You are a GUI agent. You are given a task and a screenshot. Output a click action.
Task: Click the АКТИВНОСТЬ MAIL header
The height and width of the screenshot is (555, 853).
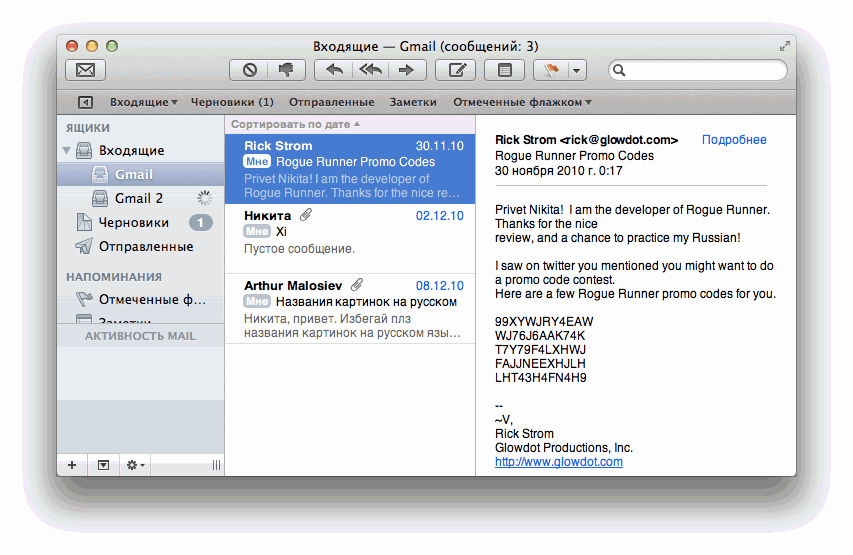(140, 336)
